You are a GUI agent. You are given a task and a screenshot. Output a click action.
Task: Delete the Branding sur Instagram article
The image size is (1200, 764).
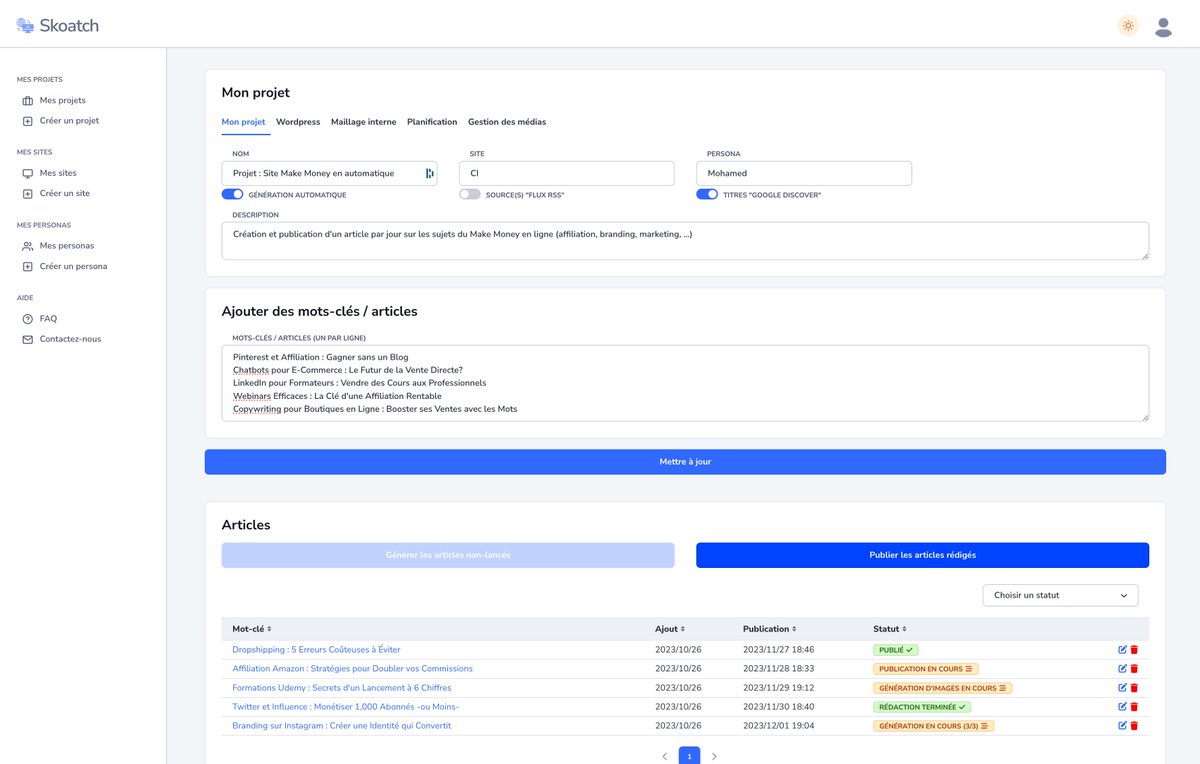click(x=1134, y=726)
